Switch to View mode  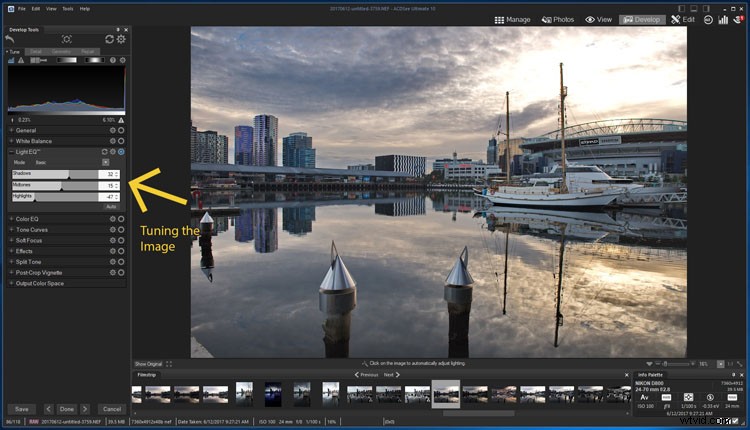(x=598, y=20)
